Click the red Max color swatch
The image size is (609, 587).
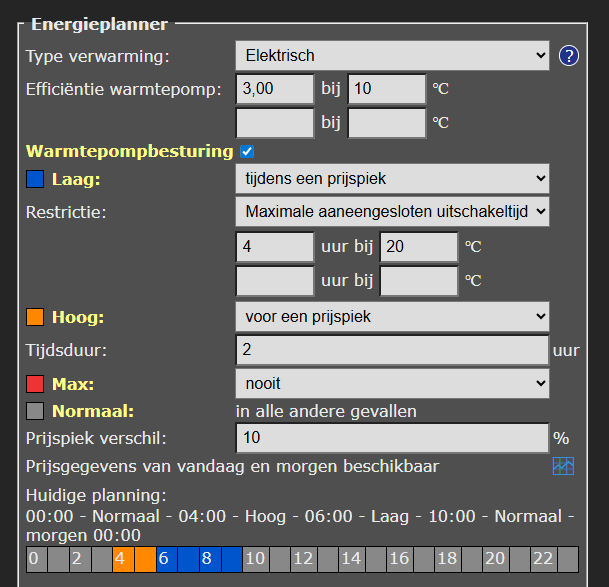(x=35, y=383)
